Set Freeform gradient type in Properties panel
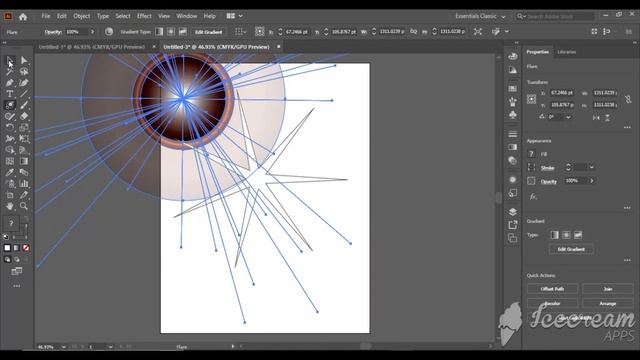 click(x=578, y=235)
